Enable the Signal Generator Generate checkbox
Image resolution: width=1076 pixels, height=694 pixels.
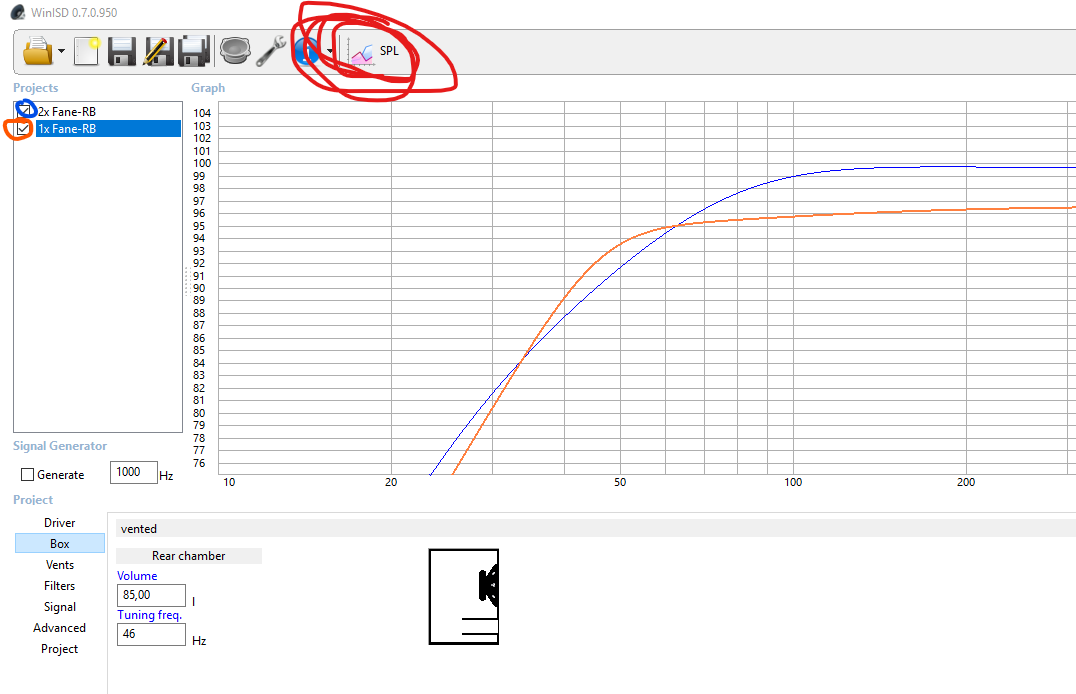(28, 475)
